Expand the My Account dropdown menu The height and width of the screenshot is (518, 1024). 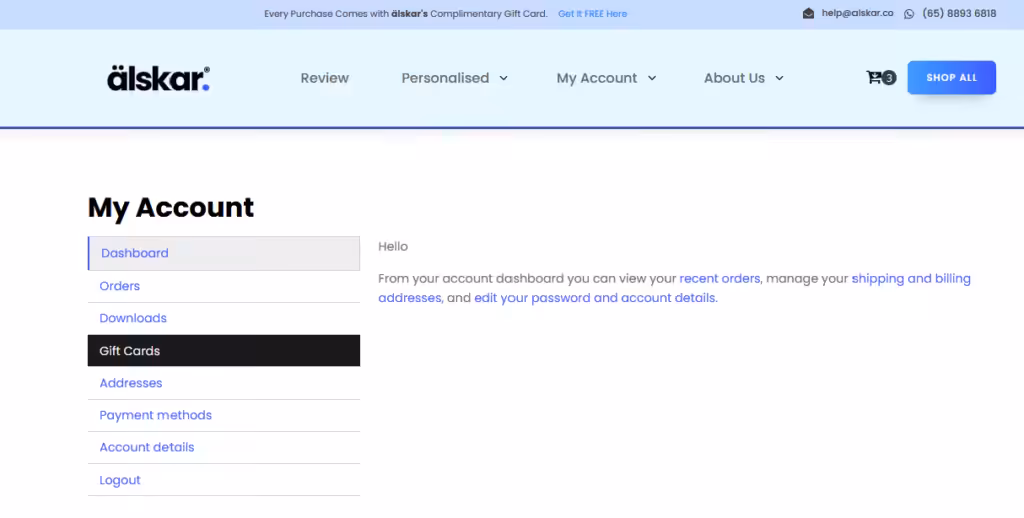coord(606,78)
